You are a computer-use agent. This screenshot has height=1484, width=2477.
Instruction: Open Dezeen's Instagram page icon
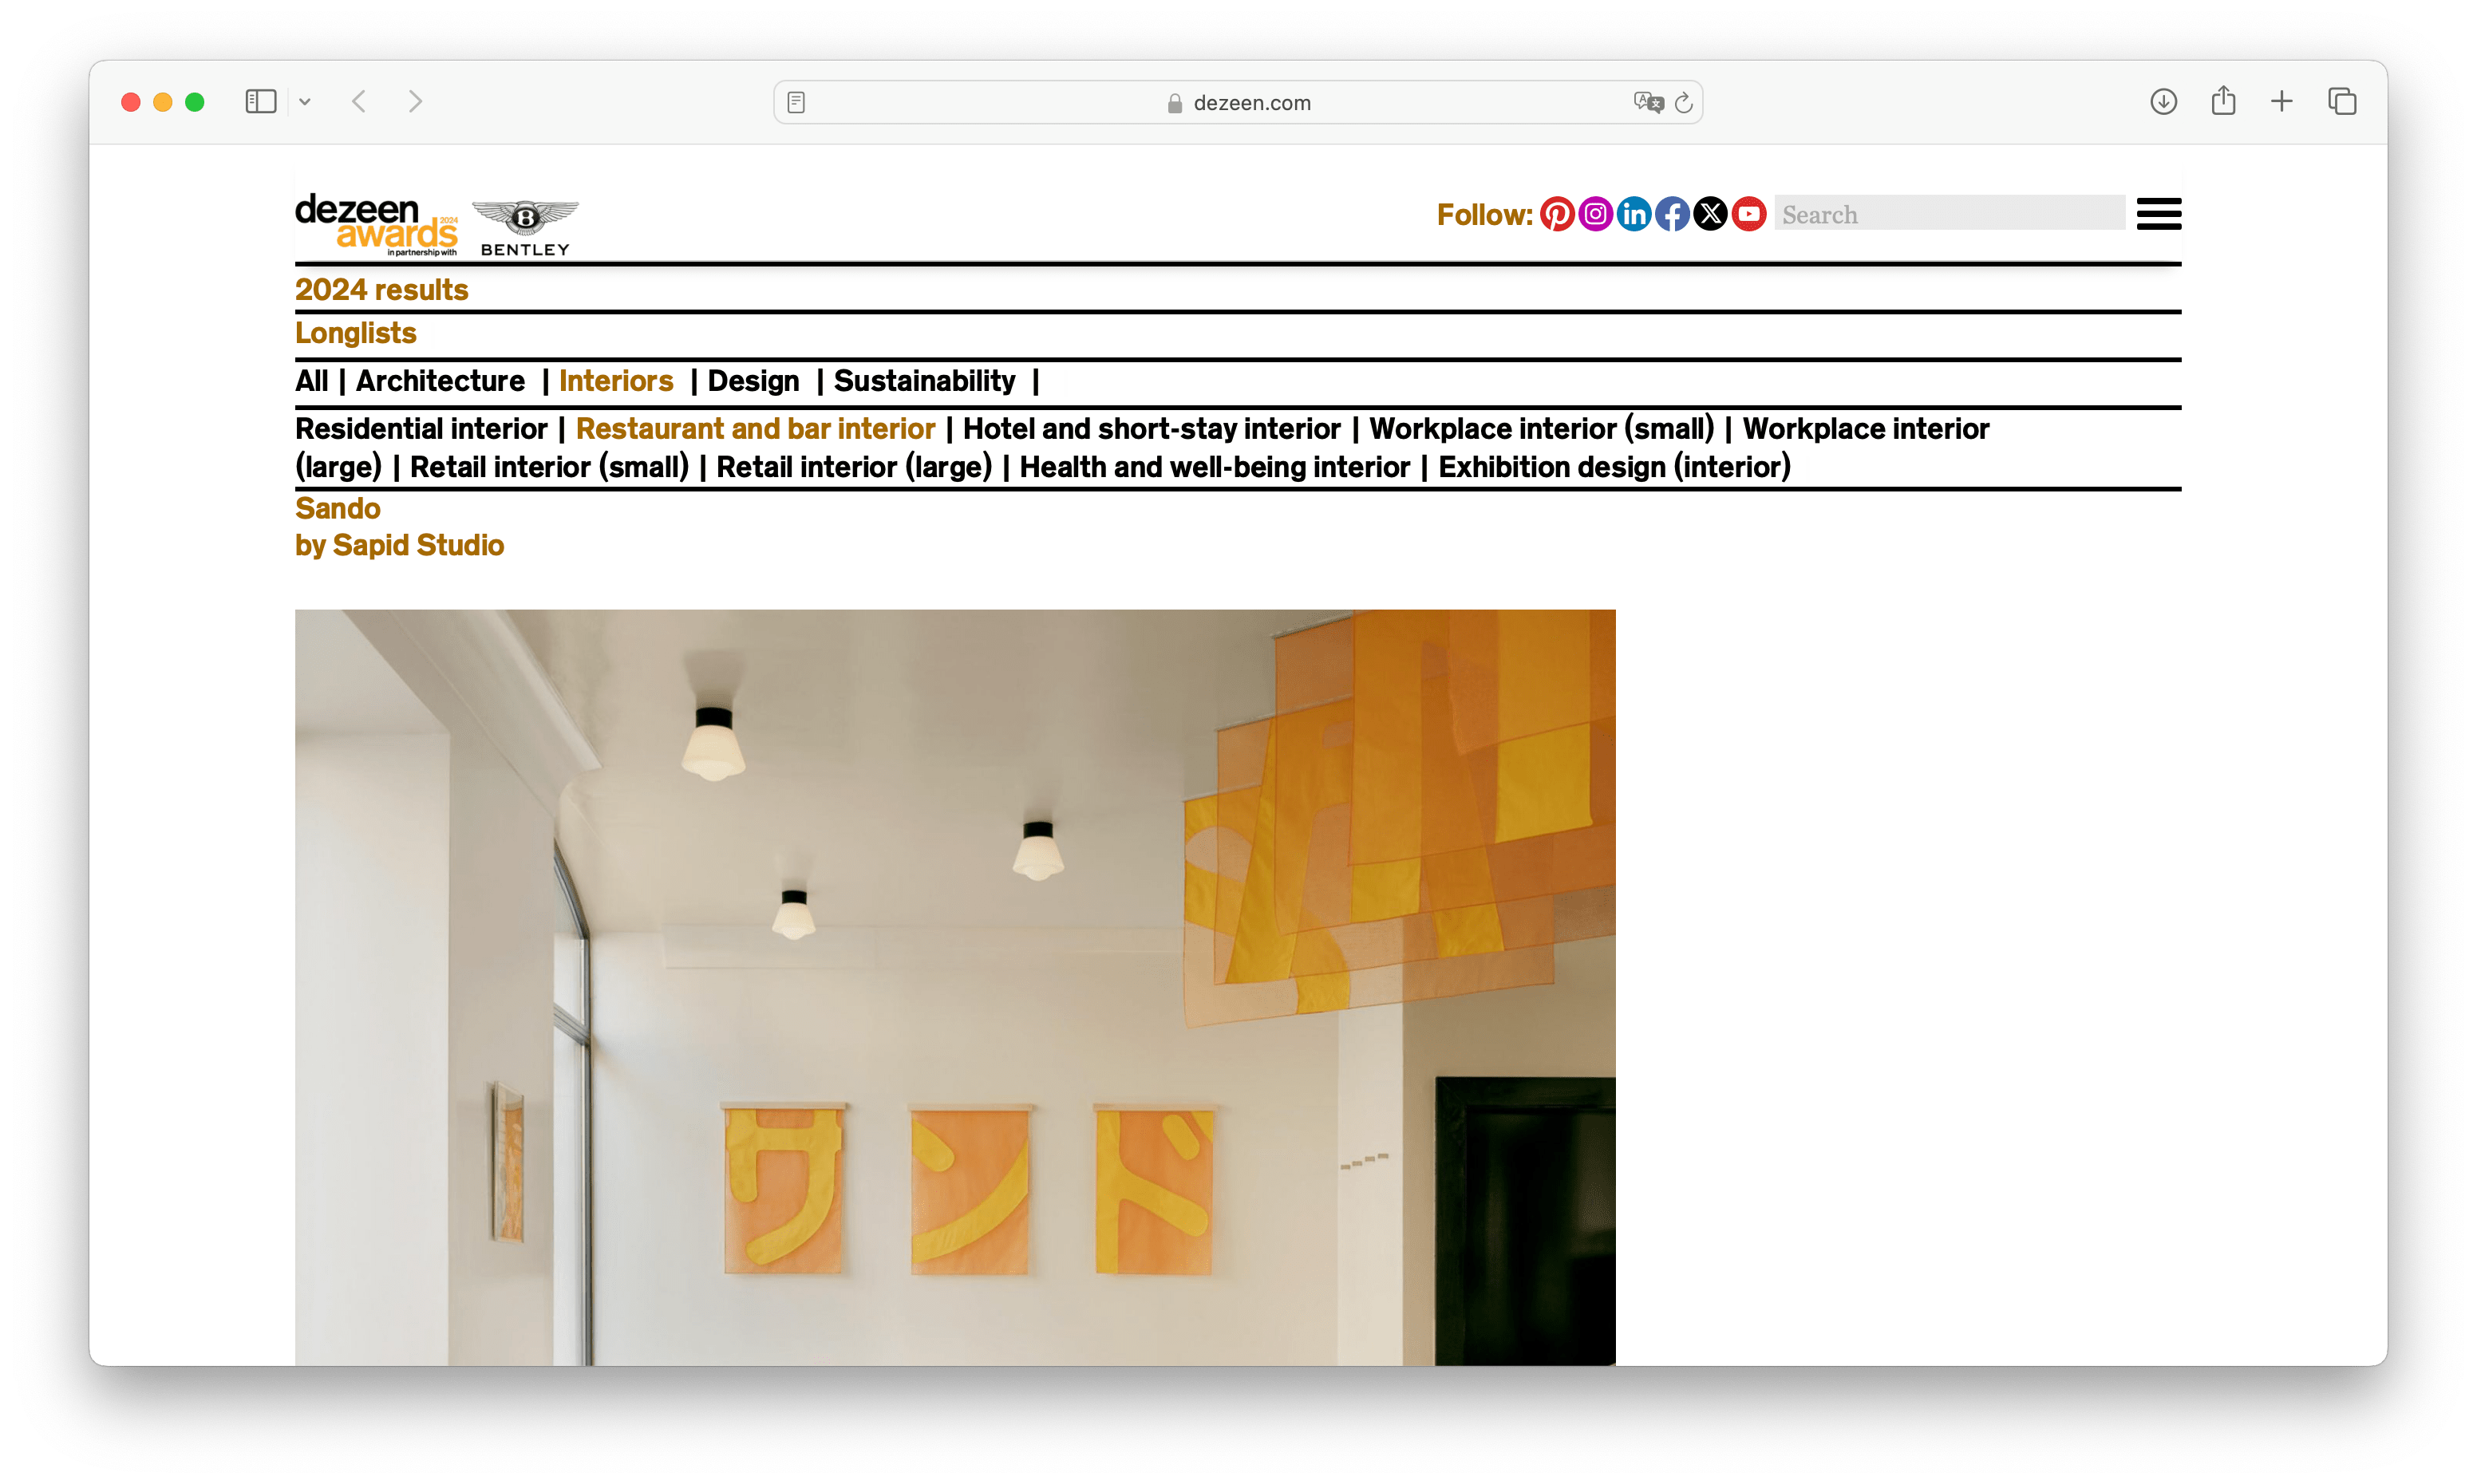pyautogui.click(x=1595, y=214)
